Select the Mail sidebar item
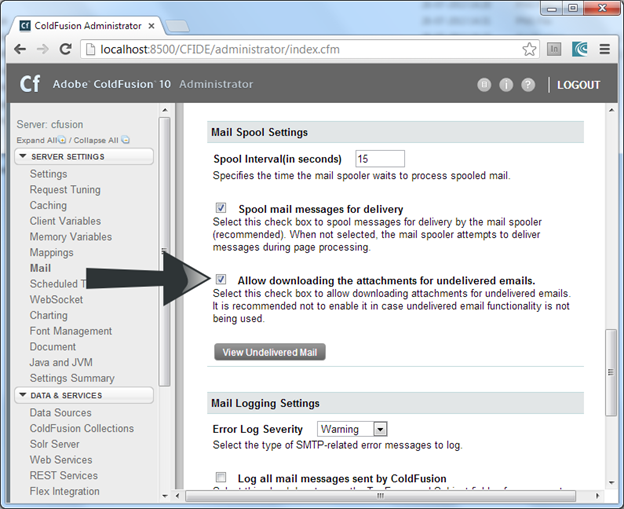The image size is (624, 509). (40, 268)
